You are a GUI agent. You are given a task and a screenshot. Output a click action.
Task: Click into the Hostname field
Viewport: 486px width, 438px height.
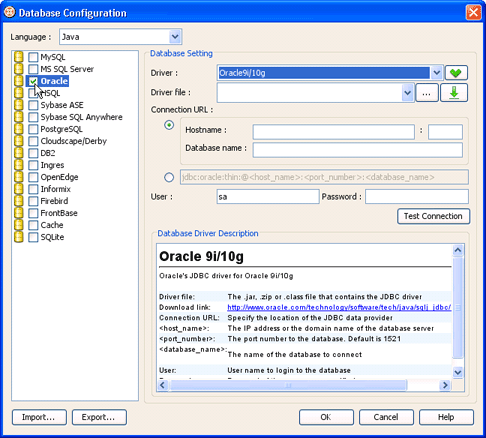tap(334, 132)
